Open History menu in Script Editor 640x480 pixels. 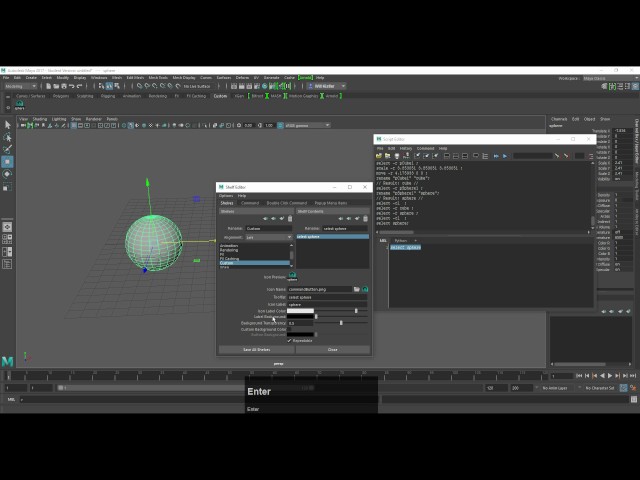click(406, 149)
